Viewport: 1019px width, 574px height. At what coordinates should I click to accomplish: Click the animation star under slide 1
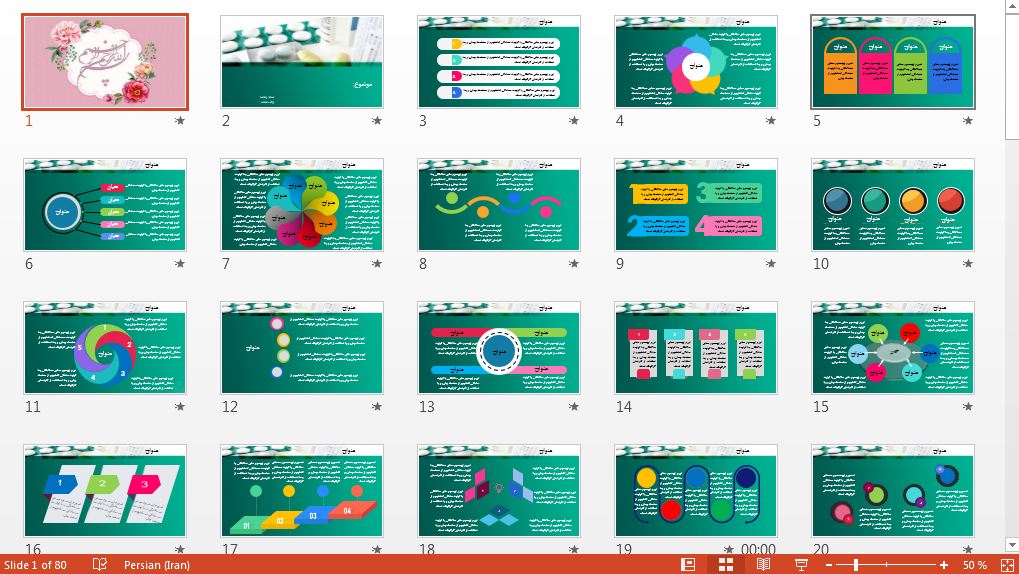[x=180, y=121]
